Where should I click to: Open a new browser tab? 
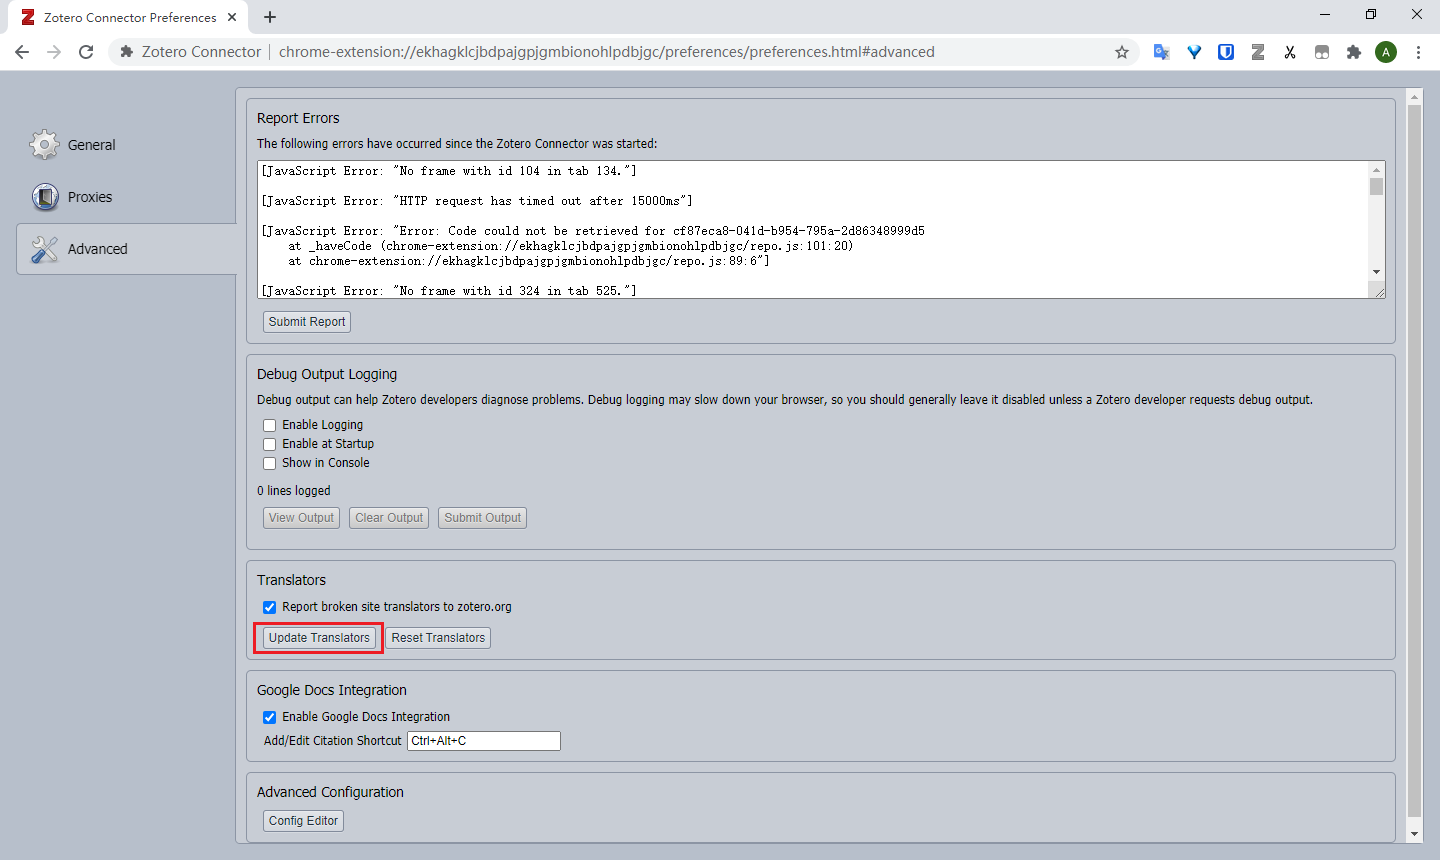pyautogui.click(x=270, y=17)
